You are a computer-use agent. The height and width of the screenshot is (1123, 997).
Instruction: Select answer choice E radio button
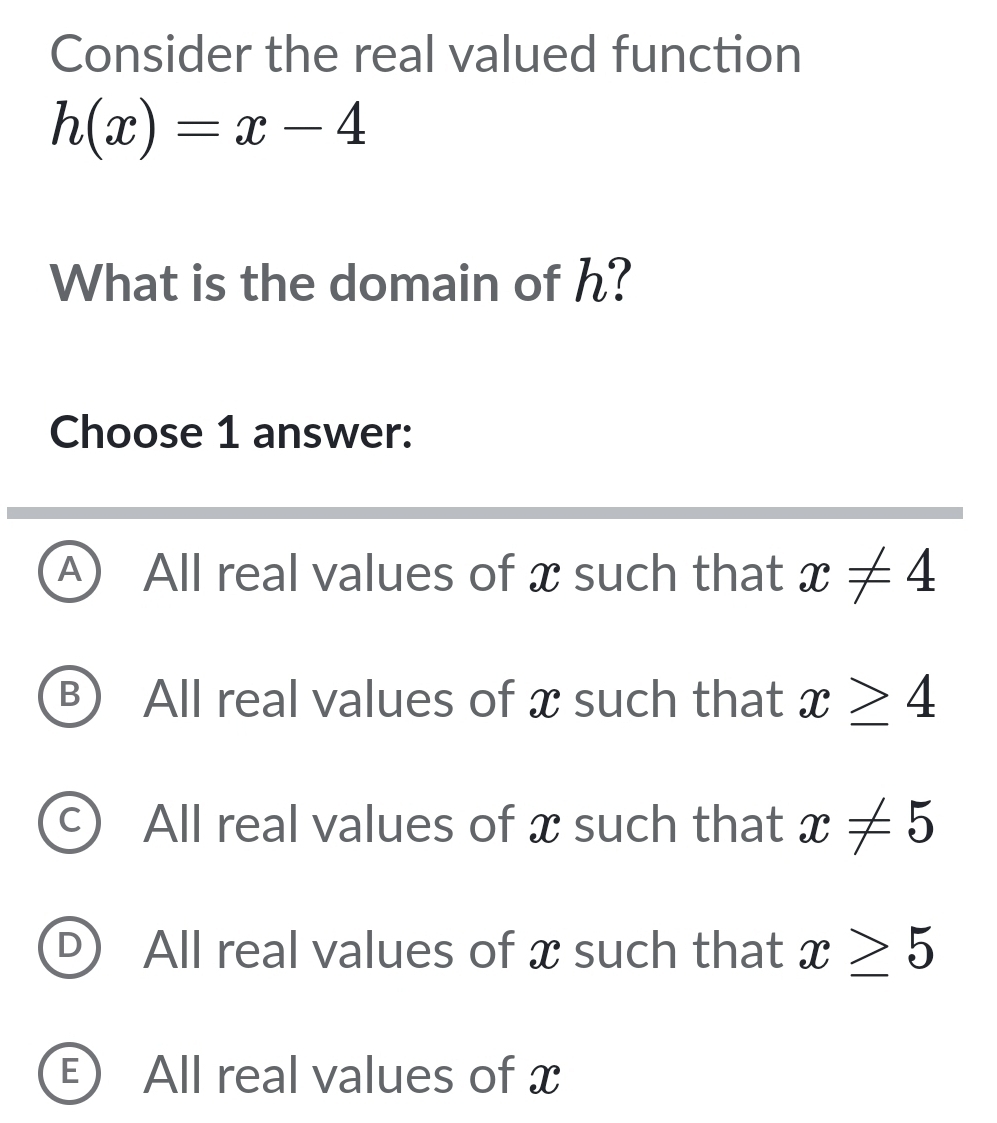pos(69,1076)
